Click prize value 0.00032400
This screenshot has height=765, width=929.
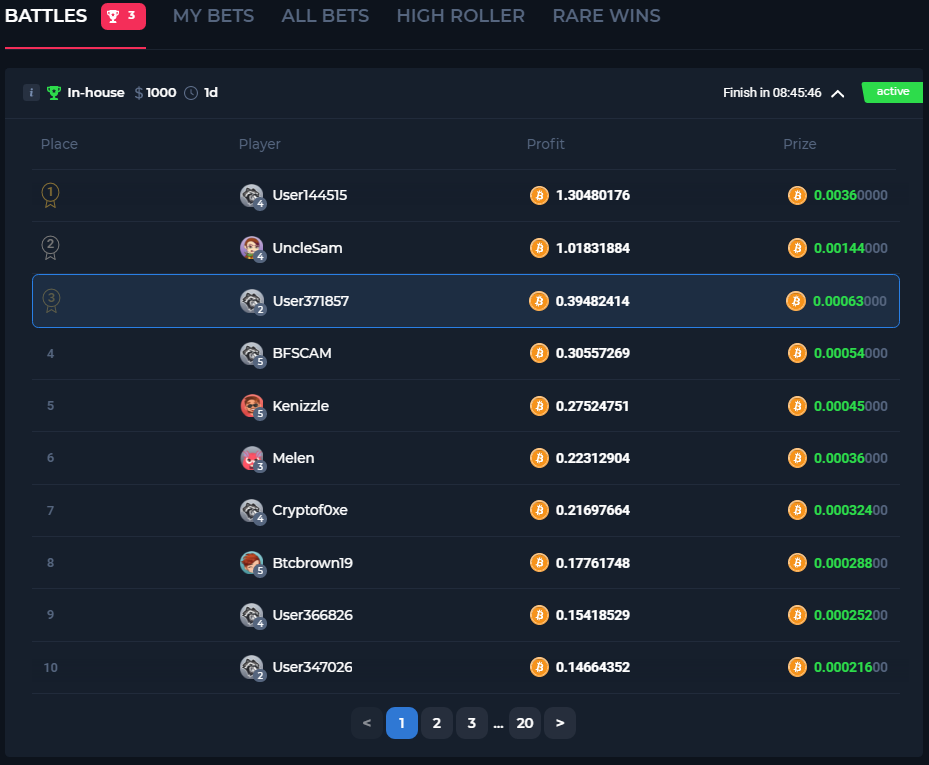pyautogui.click(x=851, y=510)
